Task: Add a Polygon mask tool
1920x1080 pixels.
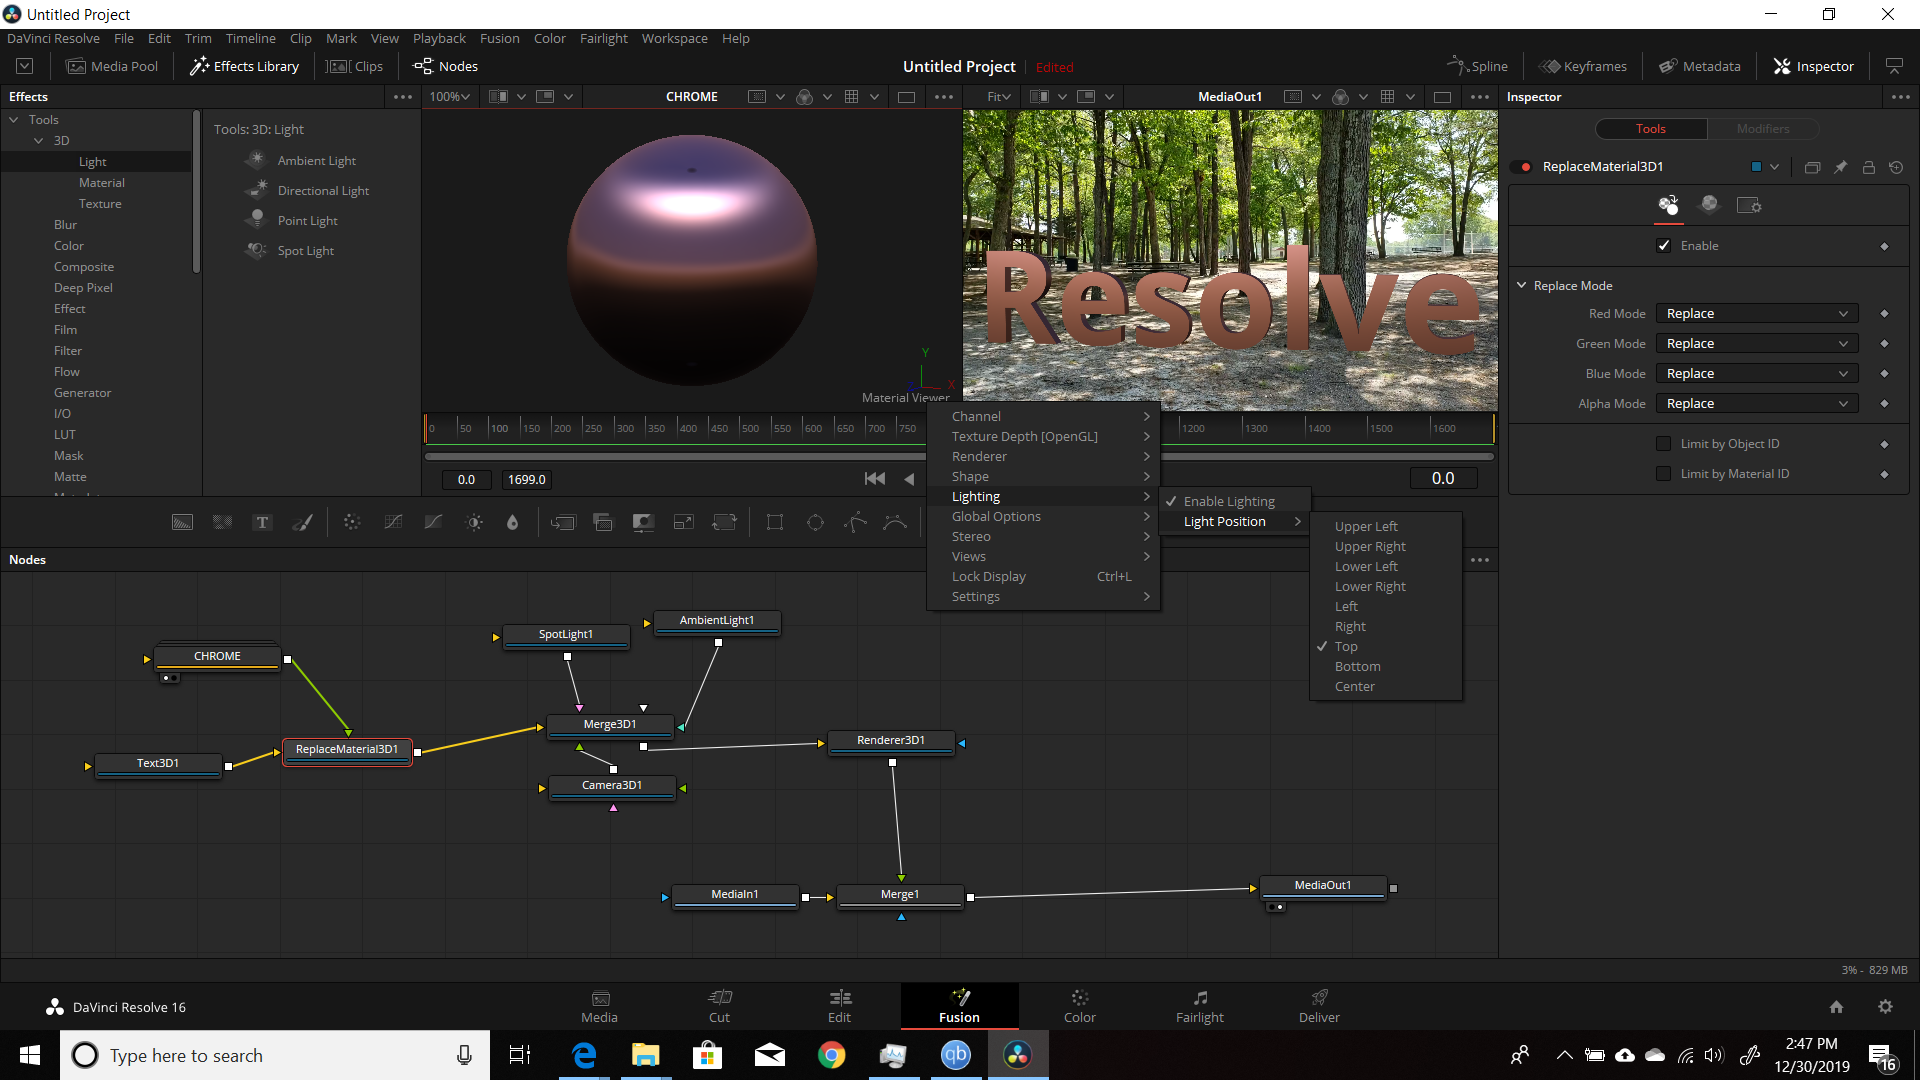Action: point(855,522)
